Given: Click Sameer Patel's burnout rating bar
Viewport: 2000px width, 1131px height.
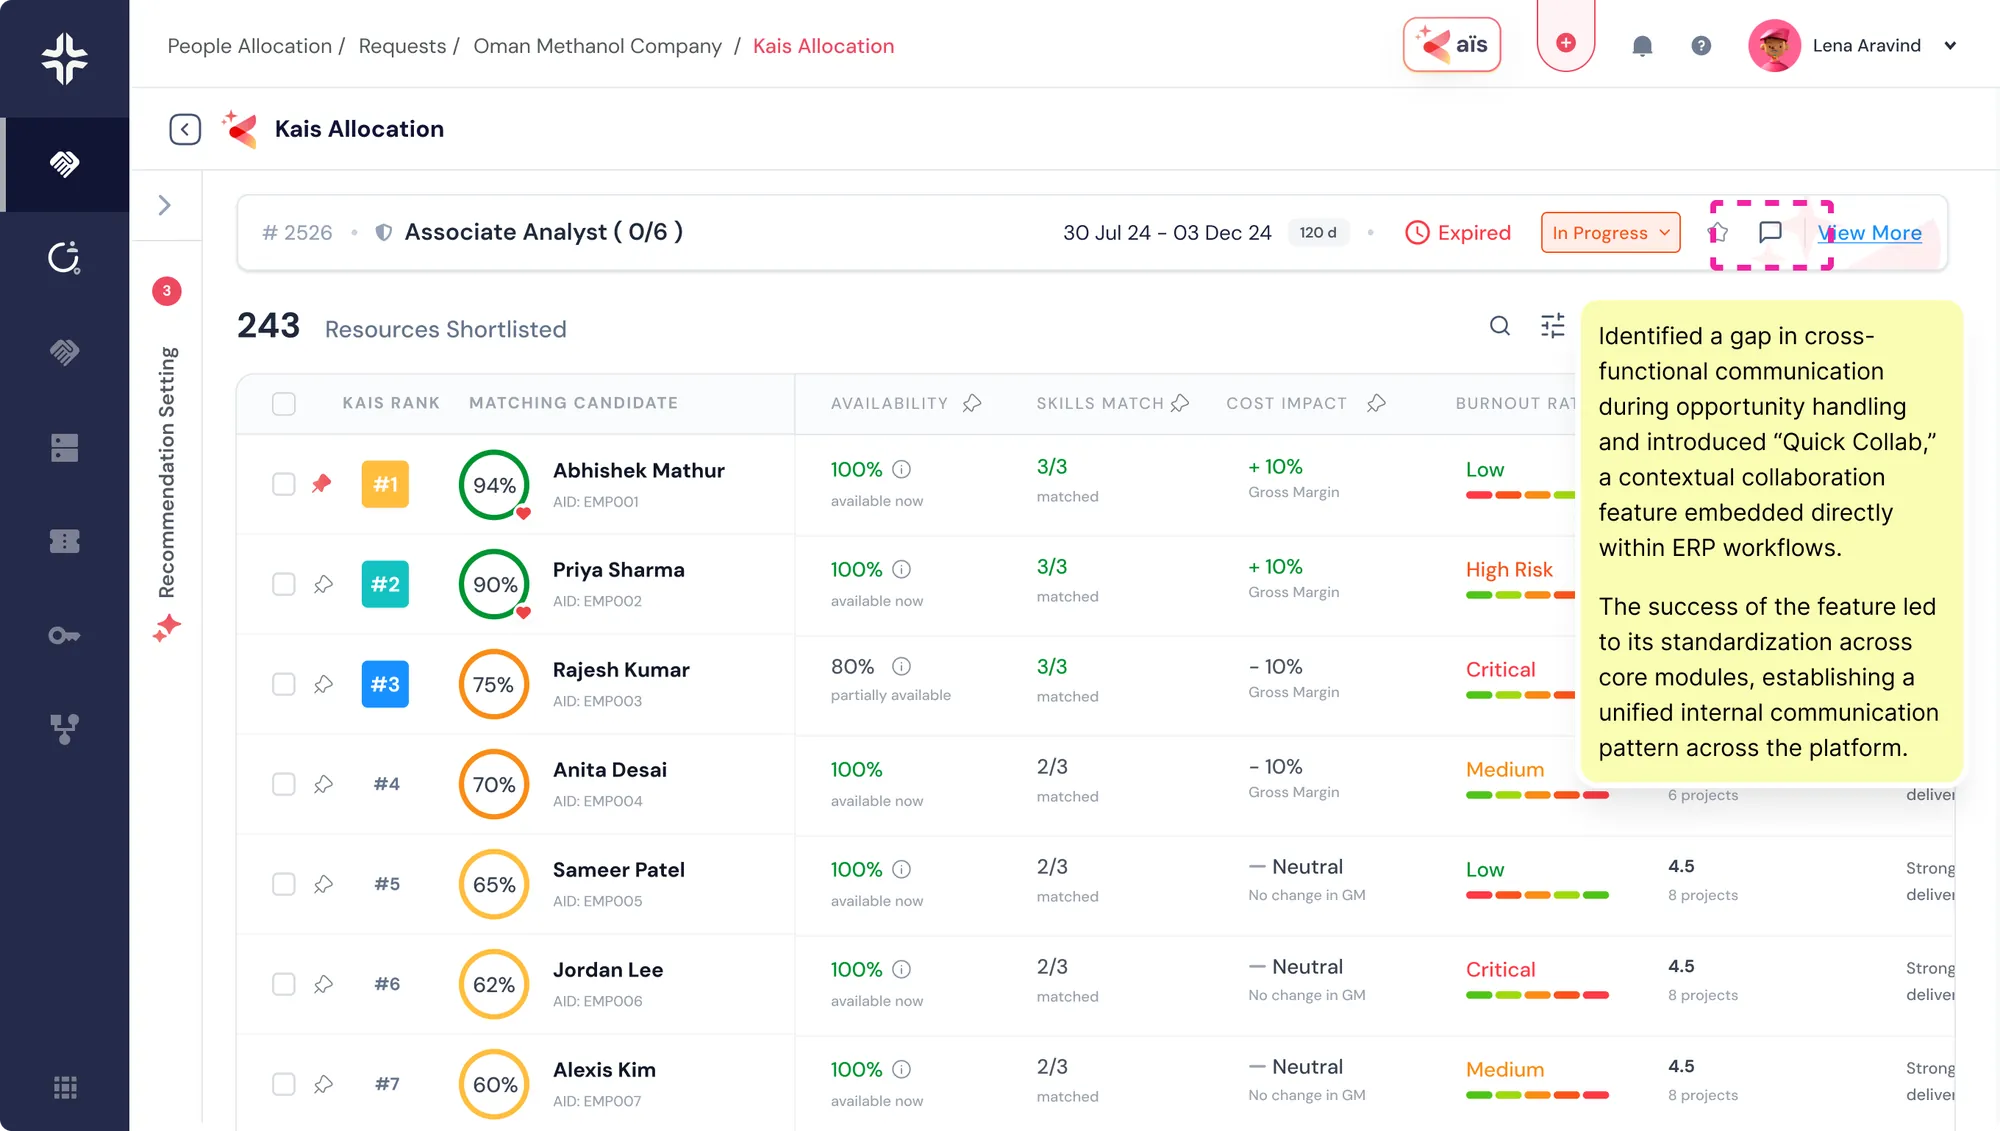Looking at the screenshot, I should (x=1537, y=895).
